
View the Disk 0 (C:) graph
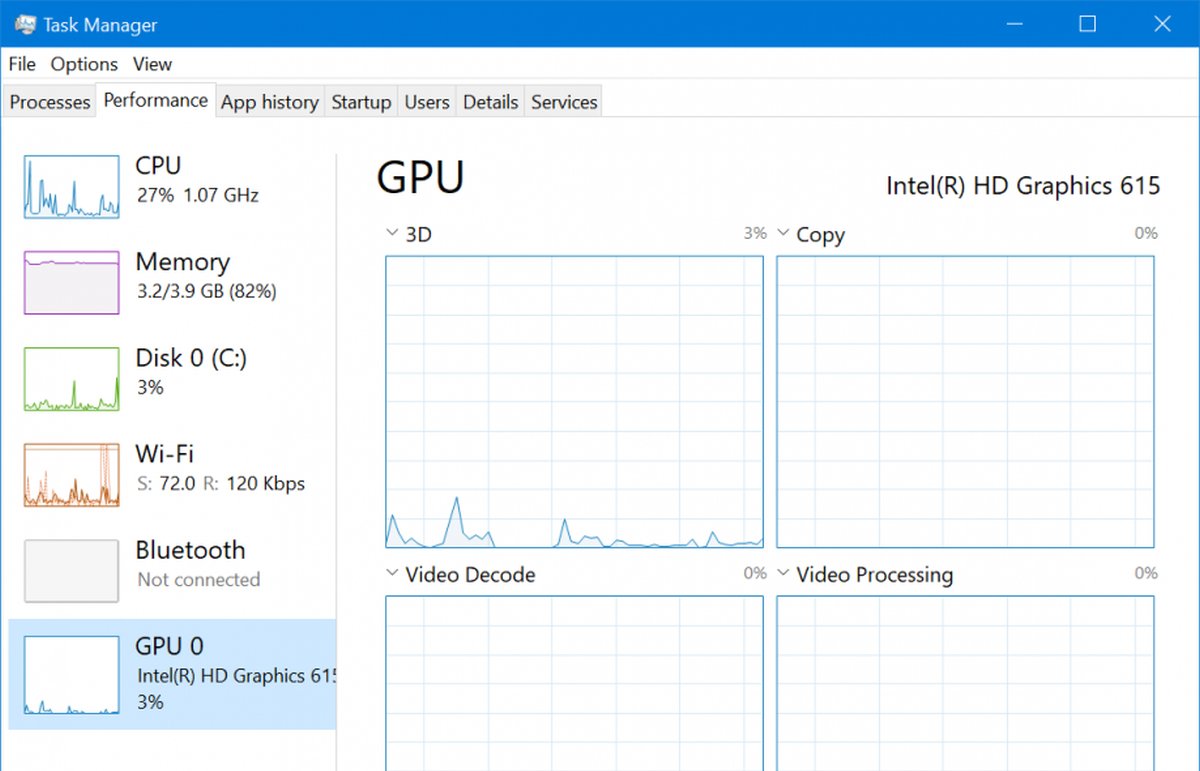click(70, 377)
